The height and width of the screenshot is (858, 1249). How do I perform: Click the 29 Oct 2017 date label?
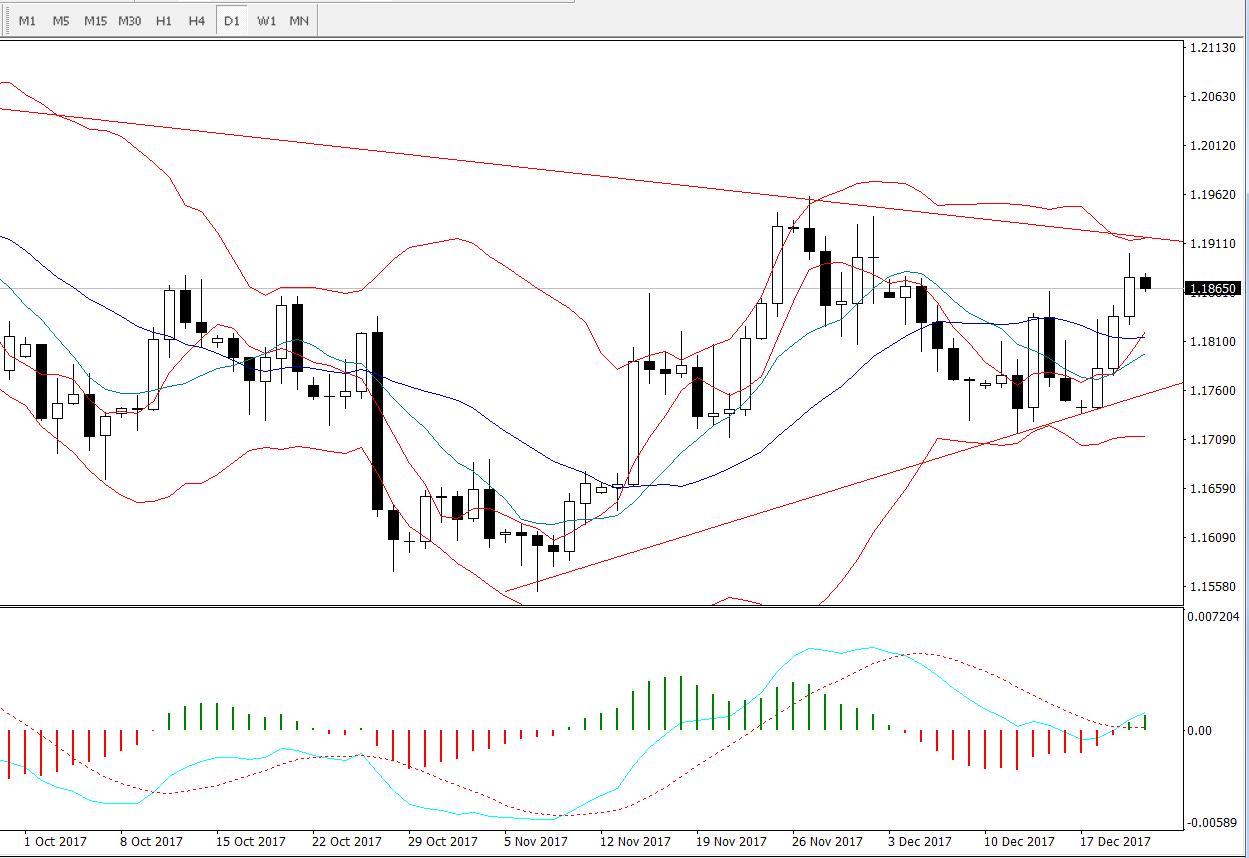pos(444,842)
